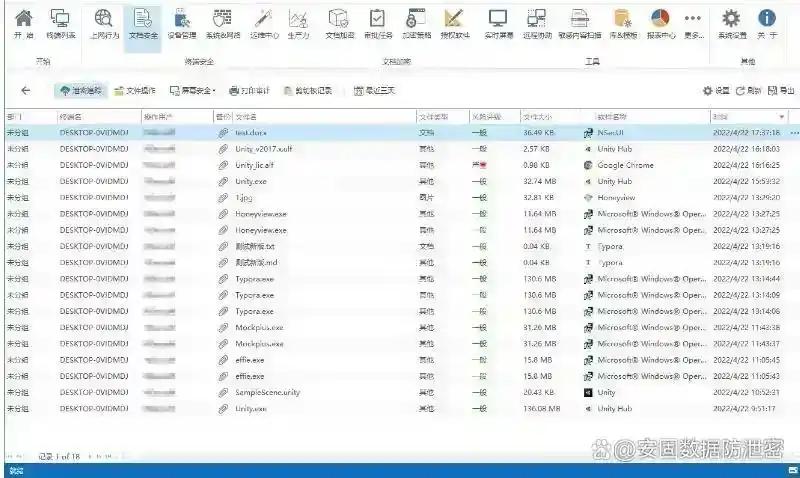Open the ellipsis menu on test.docx row
800x478 pixels.
(x=794, y=133)
